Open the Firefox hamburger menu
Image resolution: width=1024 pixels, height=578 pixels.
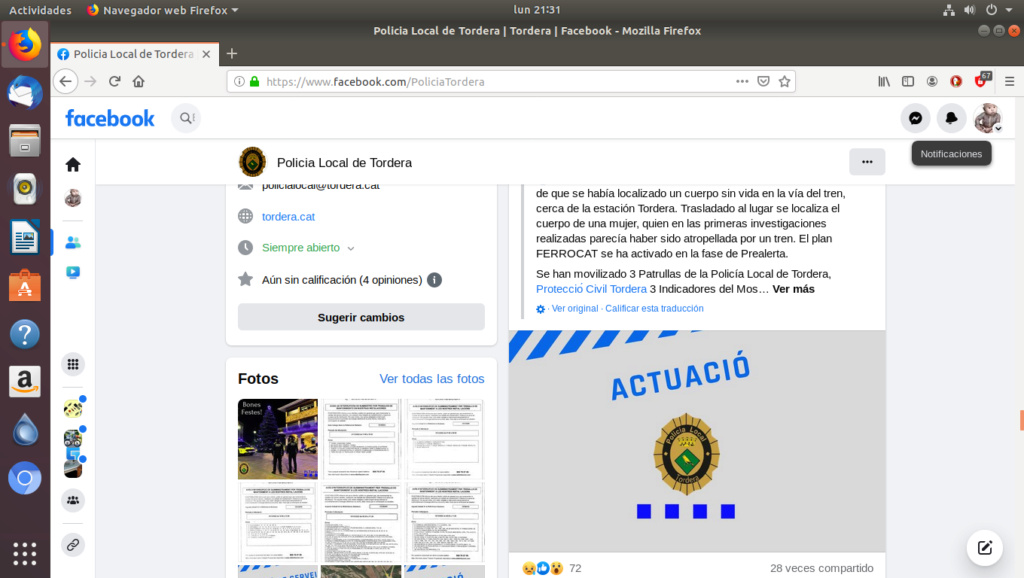[1009, 82]
